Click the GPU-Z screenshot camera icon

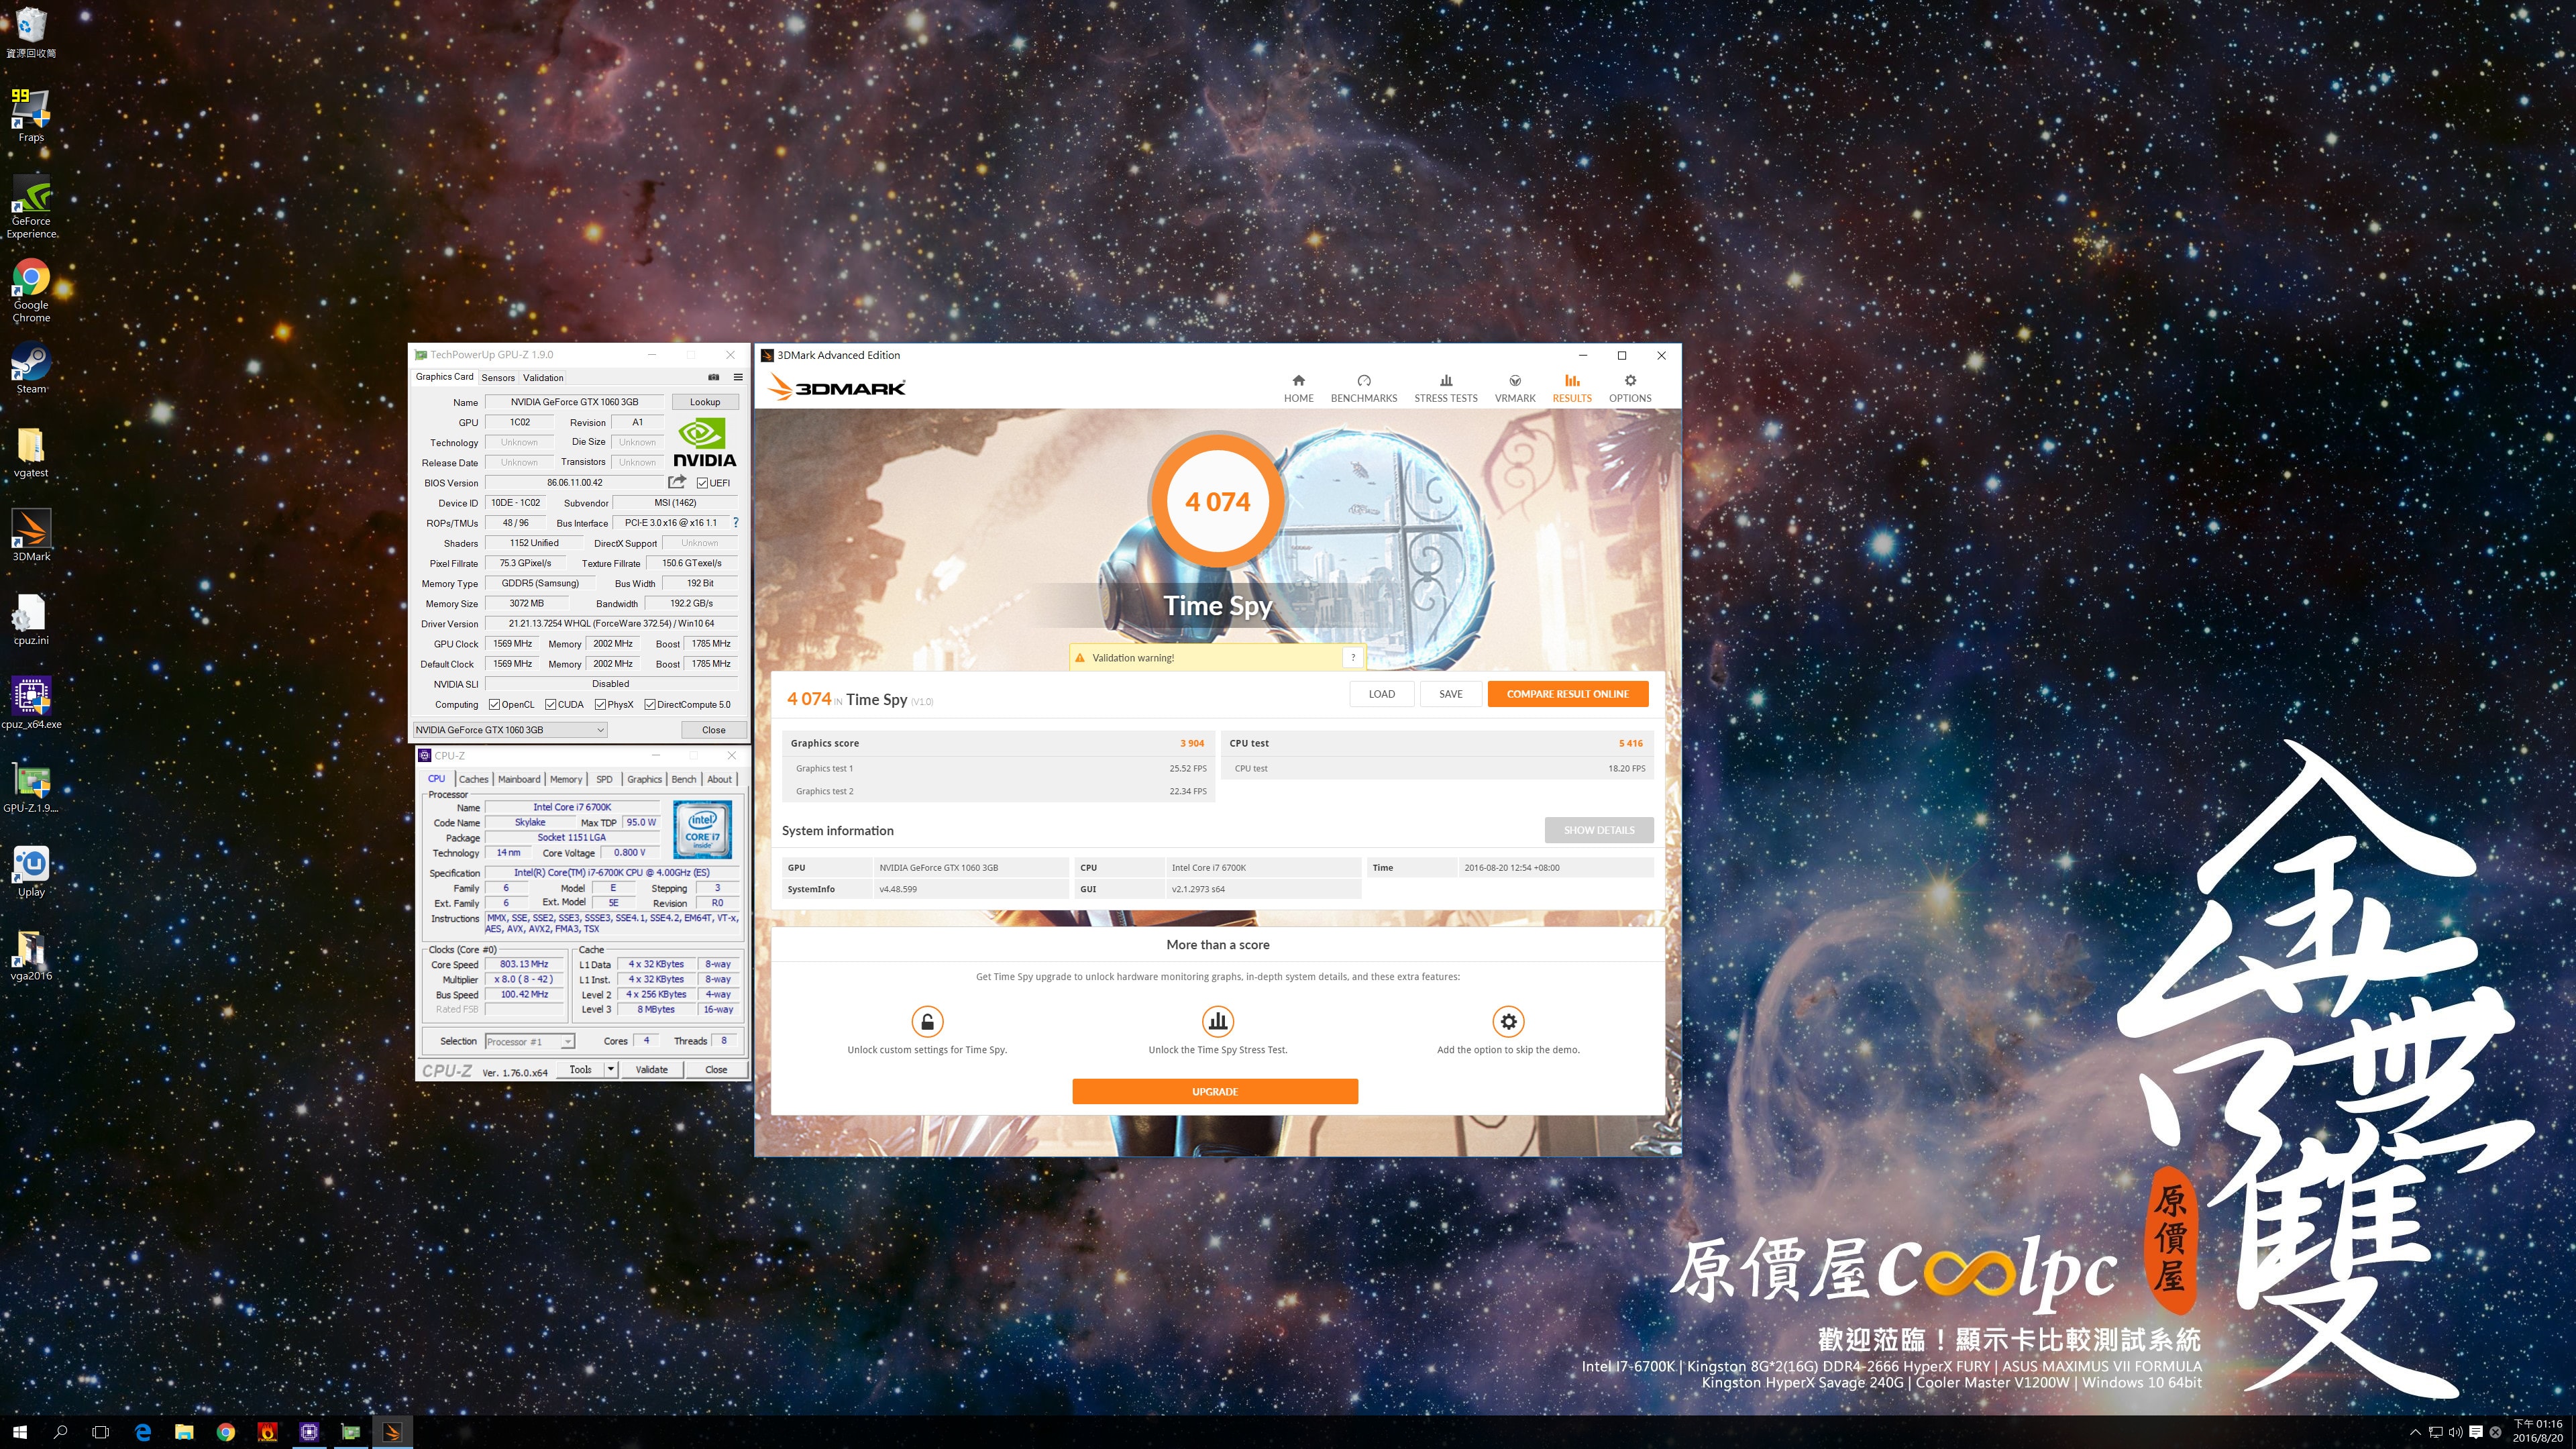[714, 377]
